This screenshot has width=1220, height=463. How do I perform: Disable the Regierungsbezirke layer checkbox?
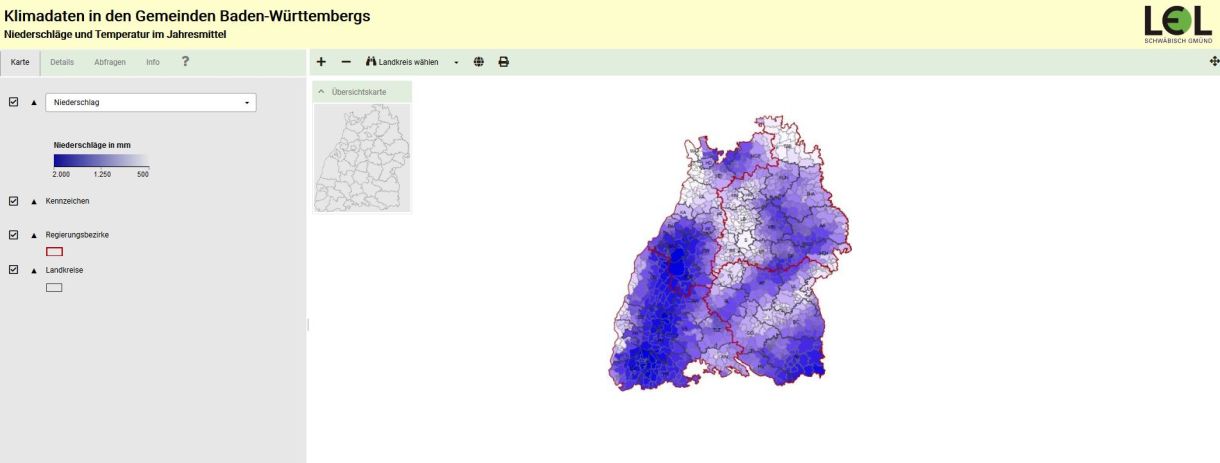14,235
